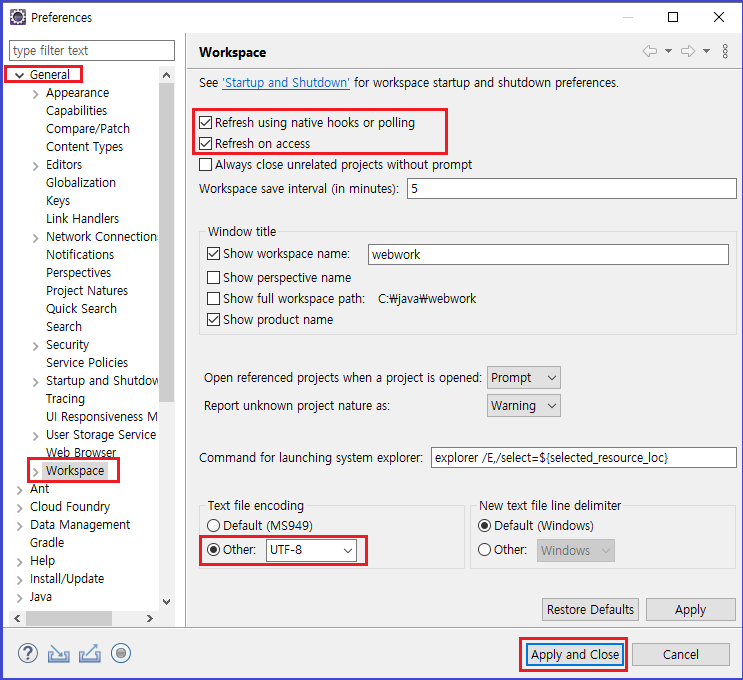743x680 pixels.
Task: Go back with the Back arrow icon
Action: (650, 51)
